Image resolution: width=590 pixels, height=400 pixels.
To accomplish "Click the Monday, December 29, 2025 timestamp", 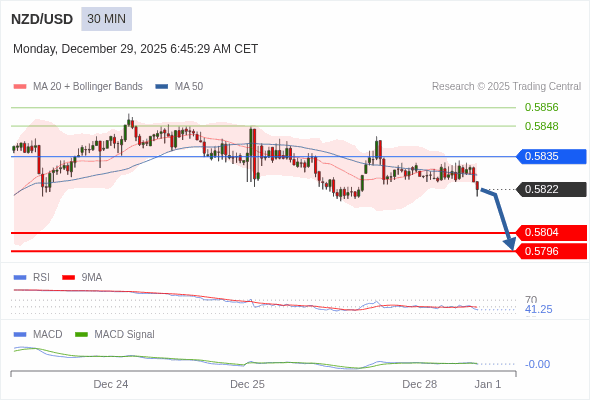I will pos(135,49).
